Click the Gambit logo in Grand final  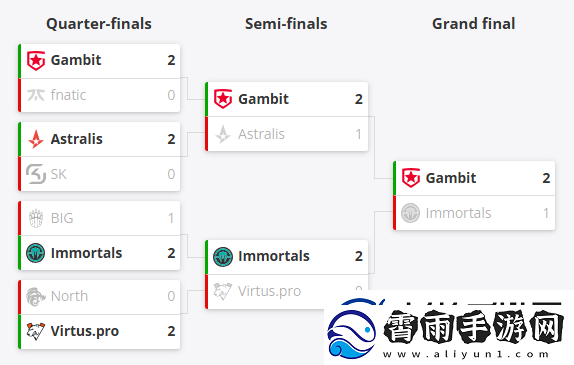point(411,178)
